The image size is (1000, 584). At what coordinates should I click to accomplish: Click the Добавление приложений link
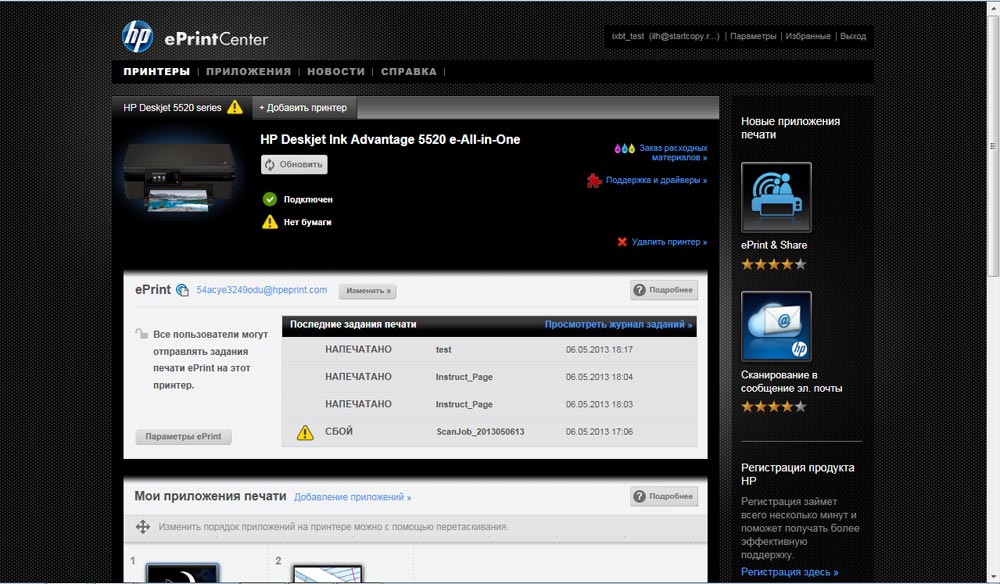tap(353, 497)
